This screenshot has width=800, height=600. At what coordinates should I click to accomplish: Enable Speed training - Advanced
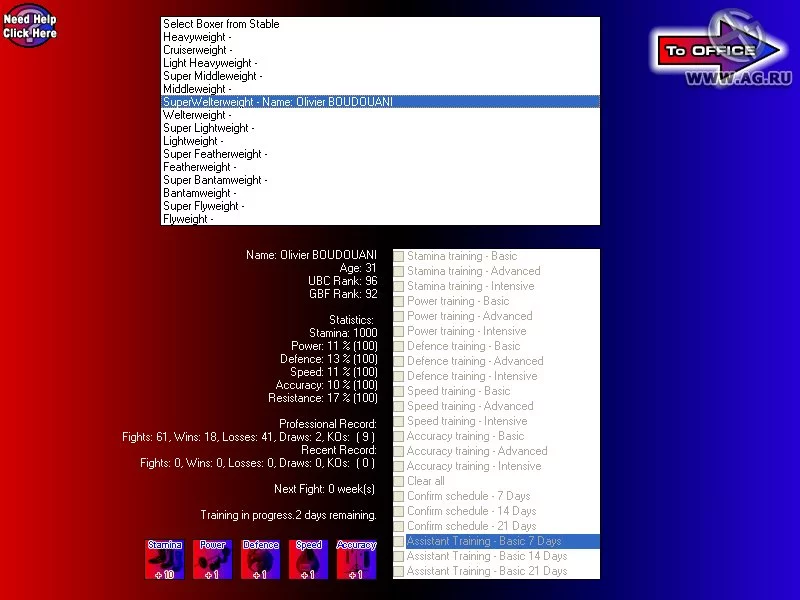(x=399, y=406)
